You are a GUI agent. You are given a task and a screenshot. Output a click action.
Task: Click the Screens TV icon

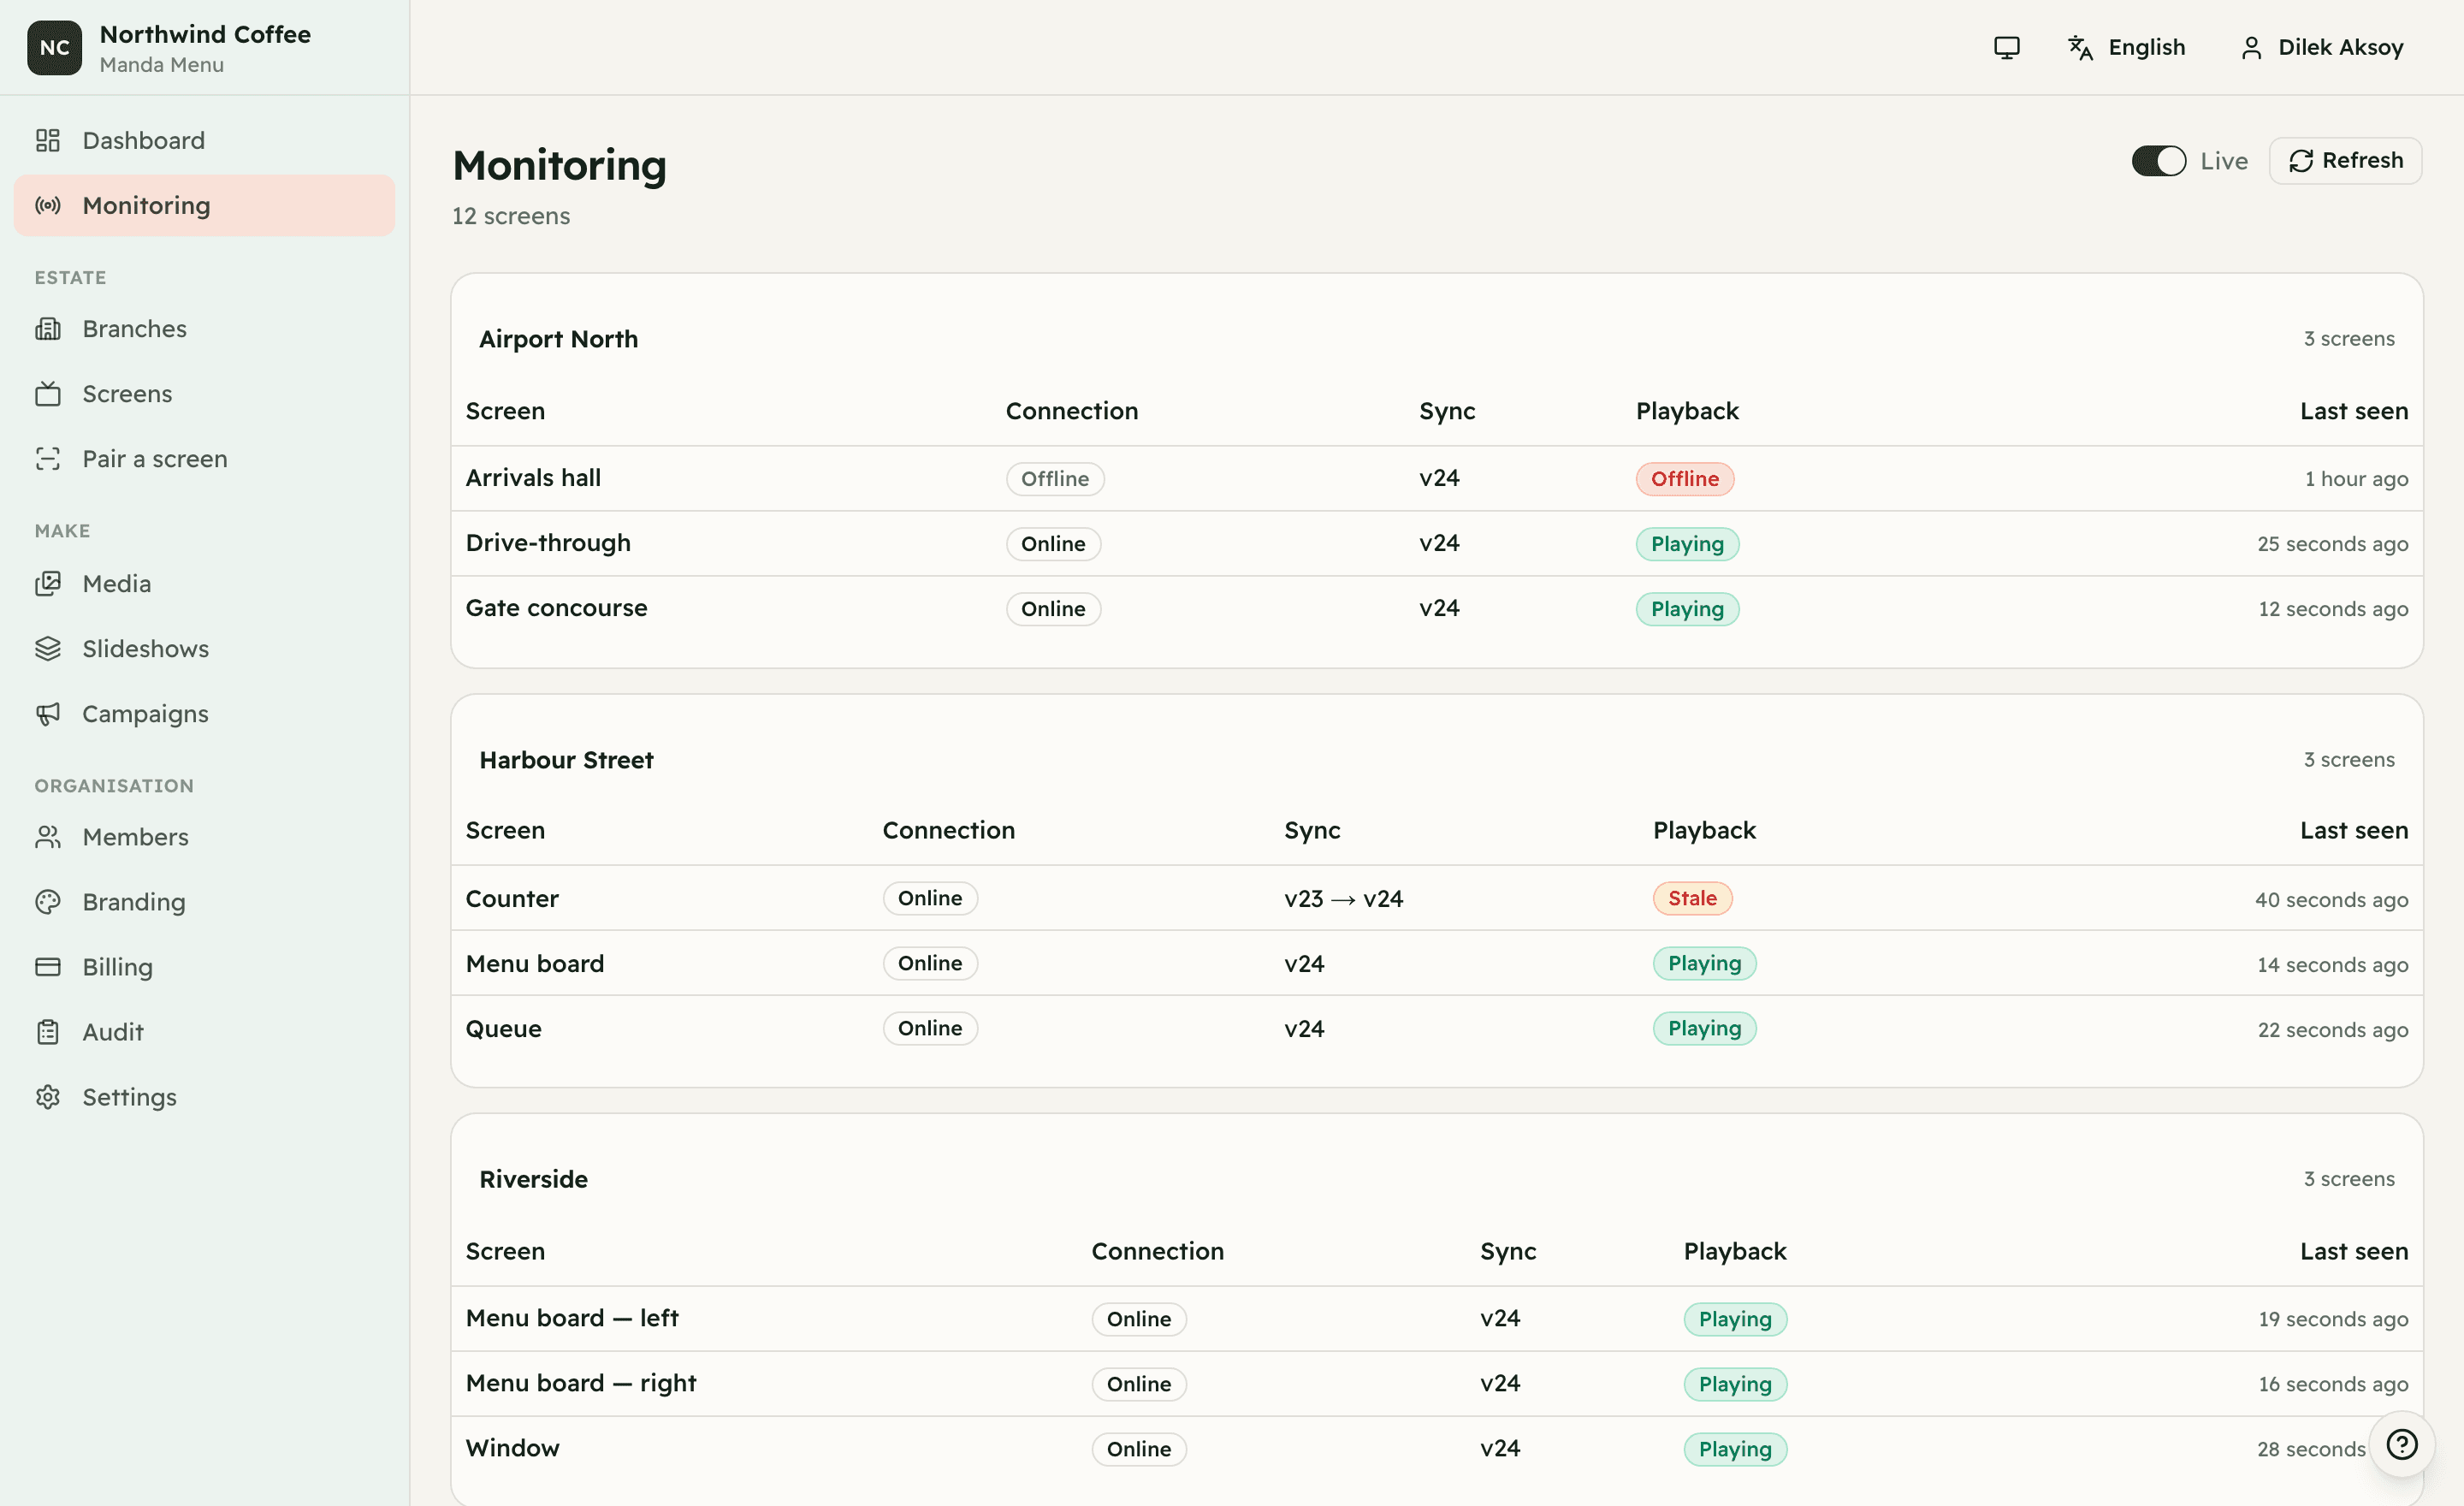pos(48,394)
